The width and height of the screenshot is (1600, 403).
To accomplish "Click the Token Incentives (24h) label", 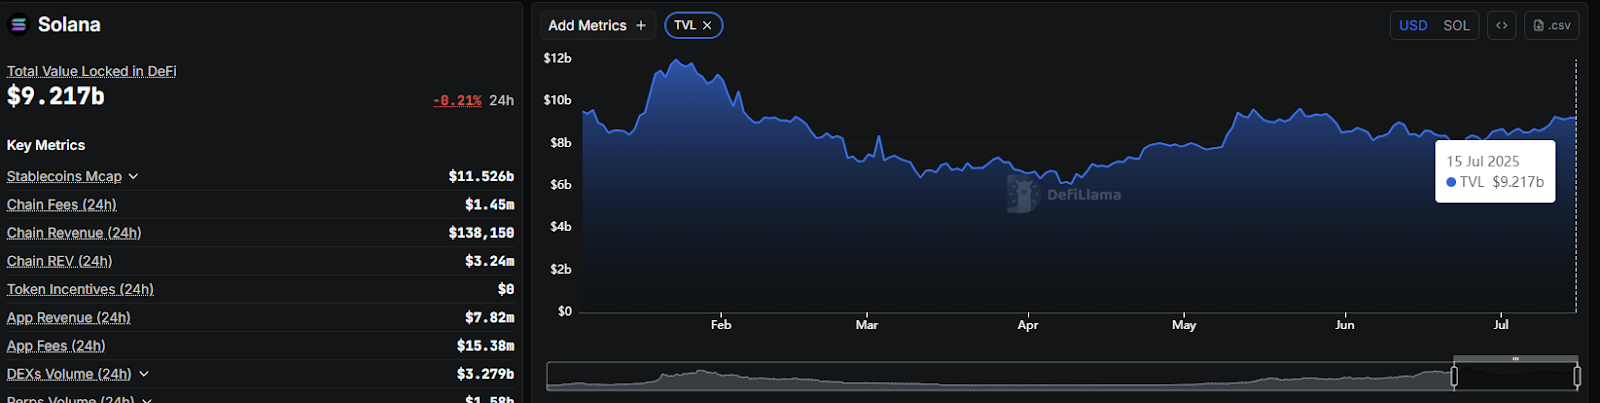I will [x=80, y=290].
